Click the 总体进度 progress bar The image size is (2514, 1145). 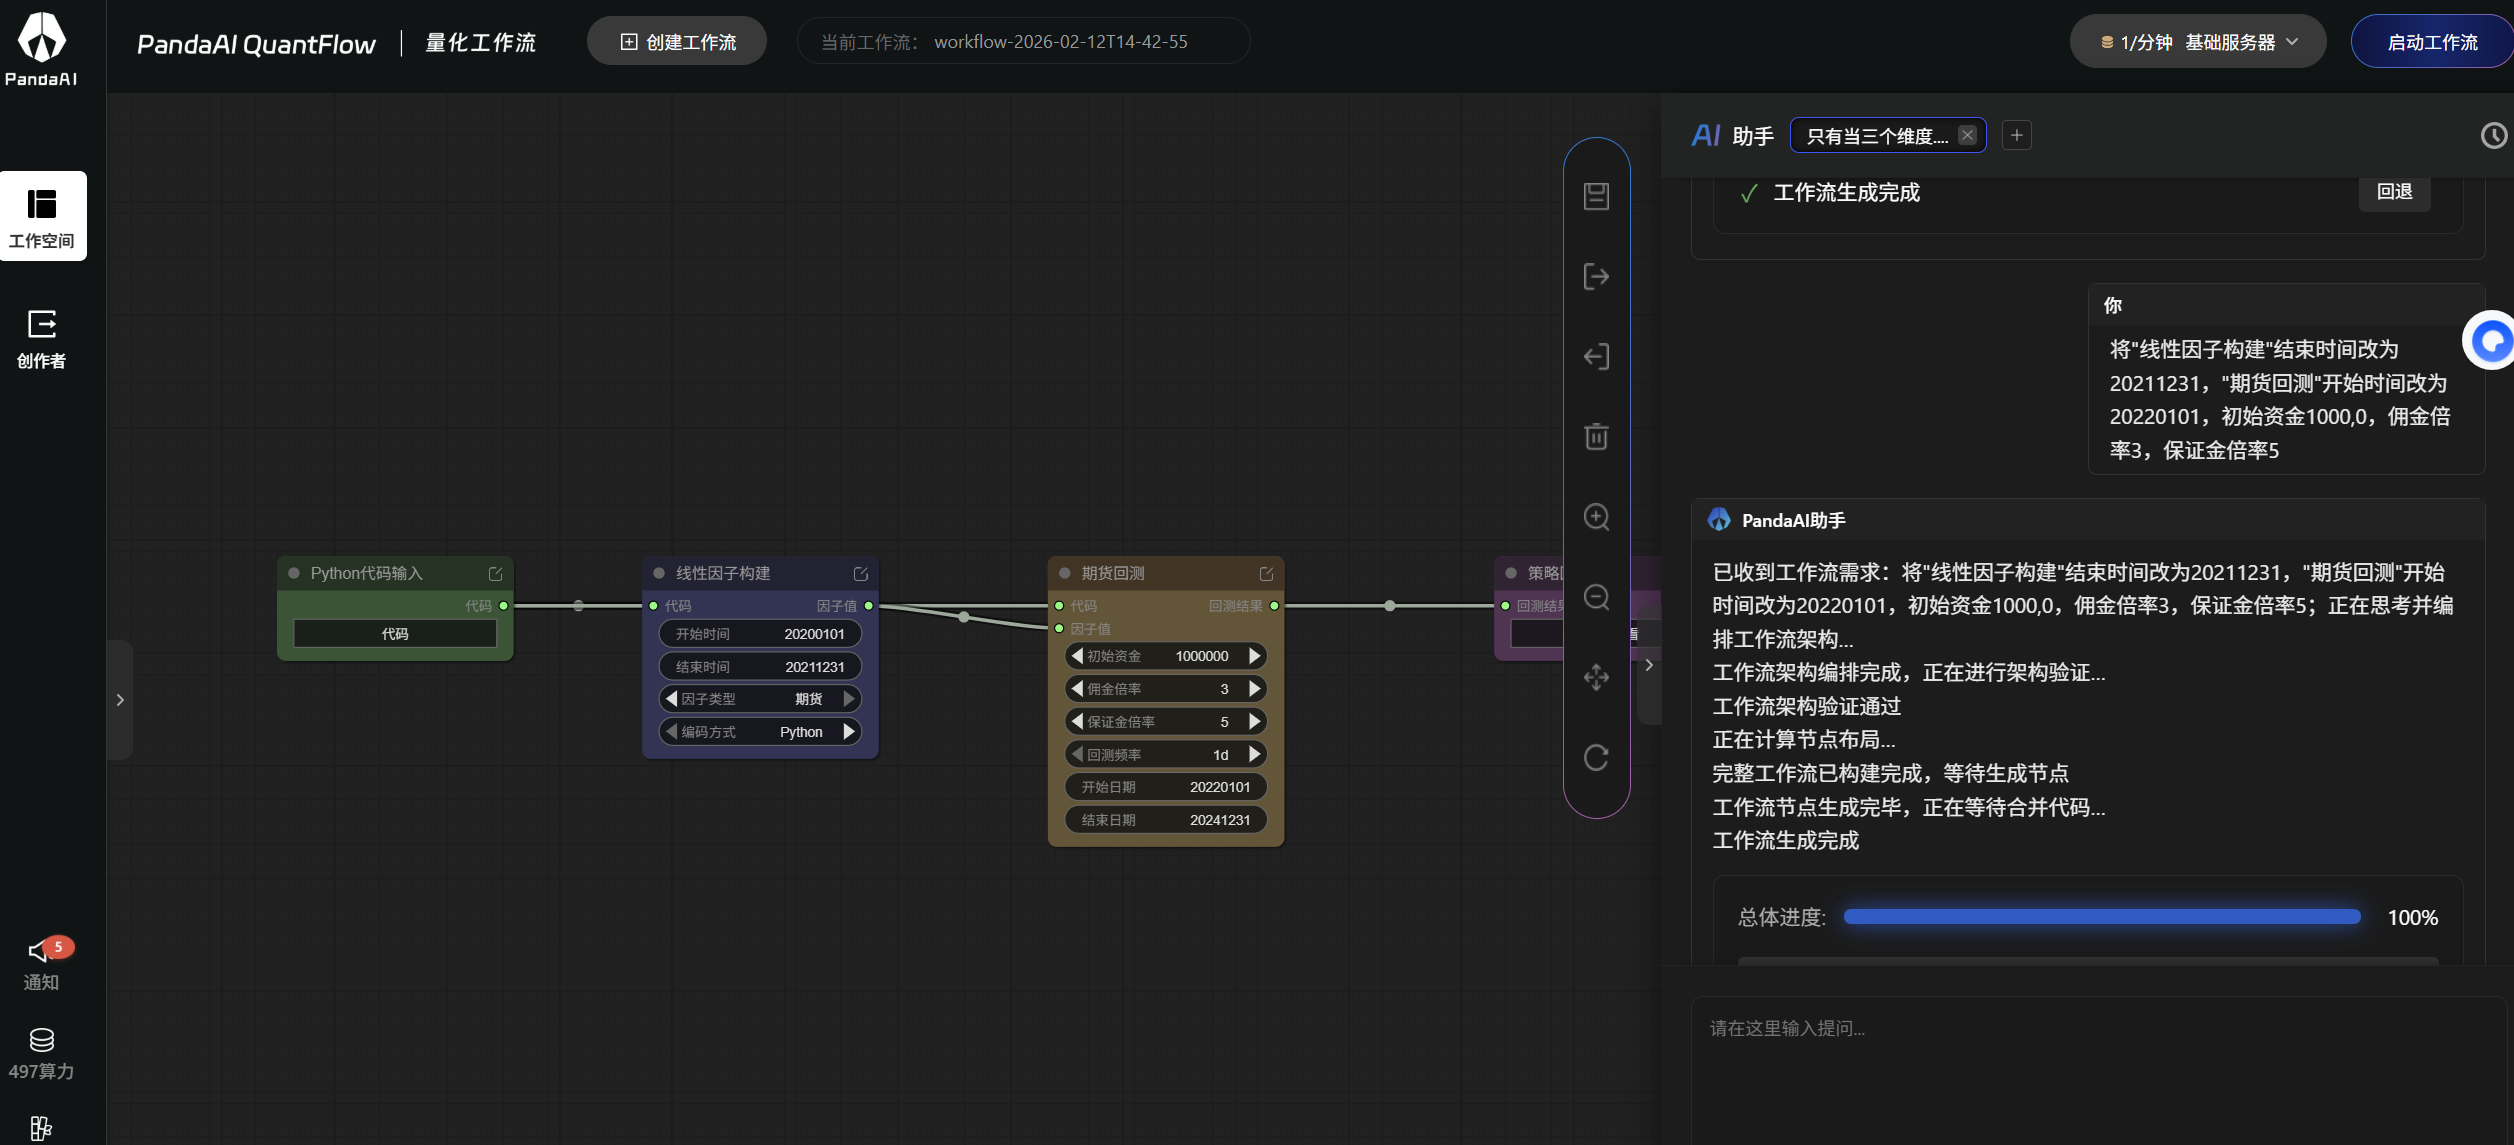[x=2101, y=917]
